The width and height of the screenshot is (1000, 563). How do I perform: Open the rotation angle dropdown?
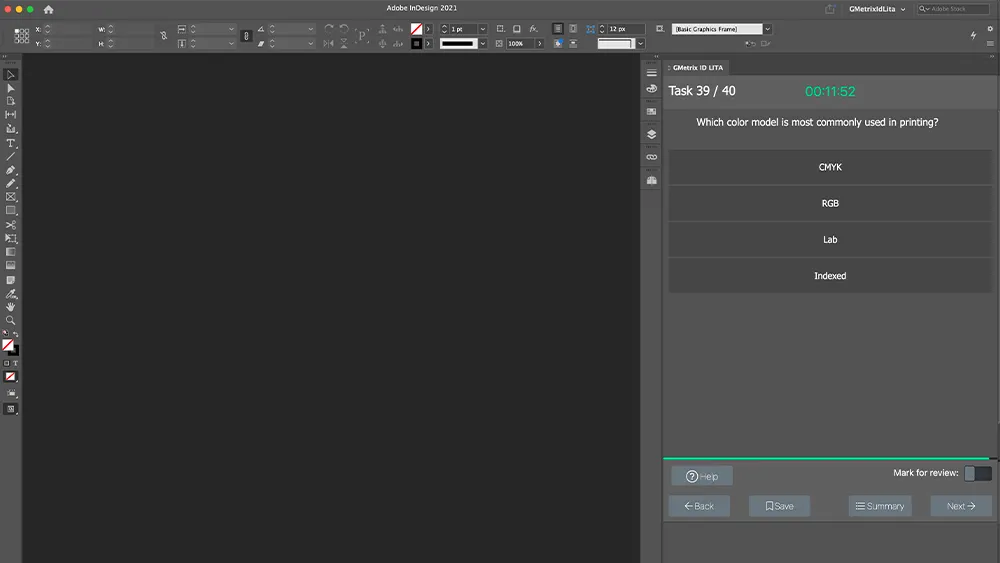pyautogui.click(x=311, y=29)
